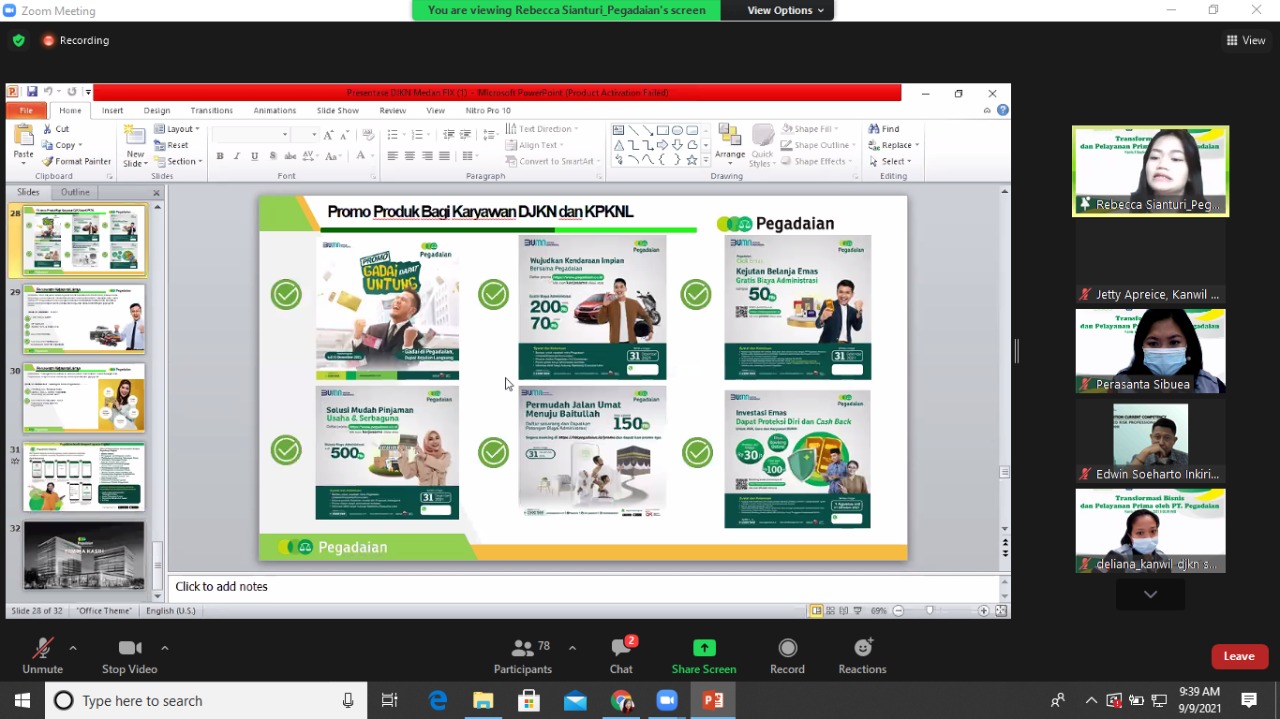Click the Share Screen icon
The image size is (1280, 719).
click(704, 648)
